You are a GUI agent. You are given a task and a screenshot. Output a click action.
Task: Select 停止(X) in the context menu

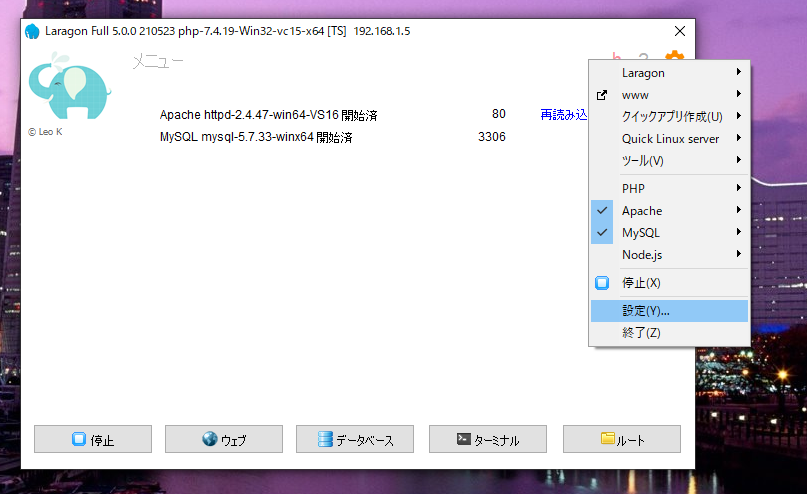point(669,283)
